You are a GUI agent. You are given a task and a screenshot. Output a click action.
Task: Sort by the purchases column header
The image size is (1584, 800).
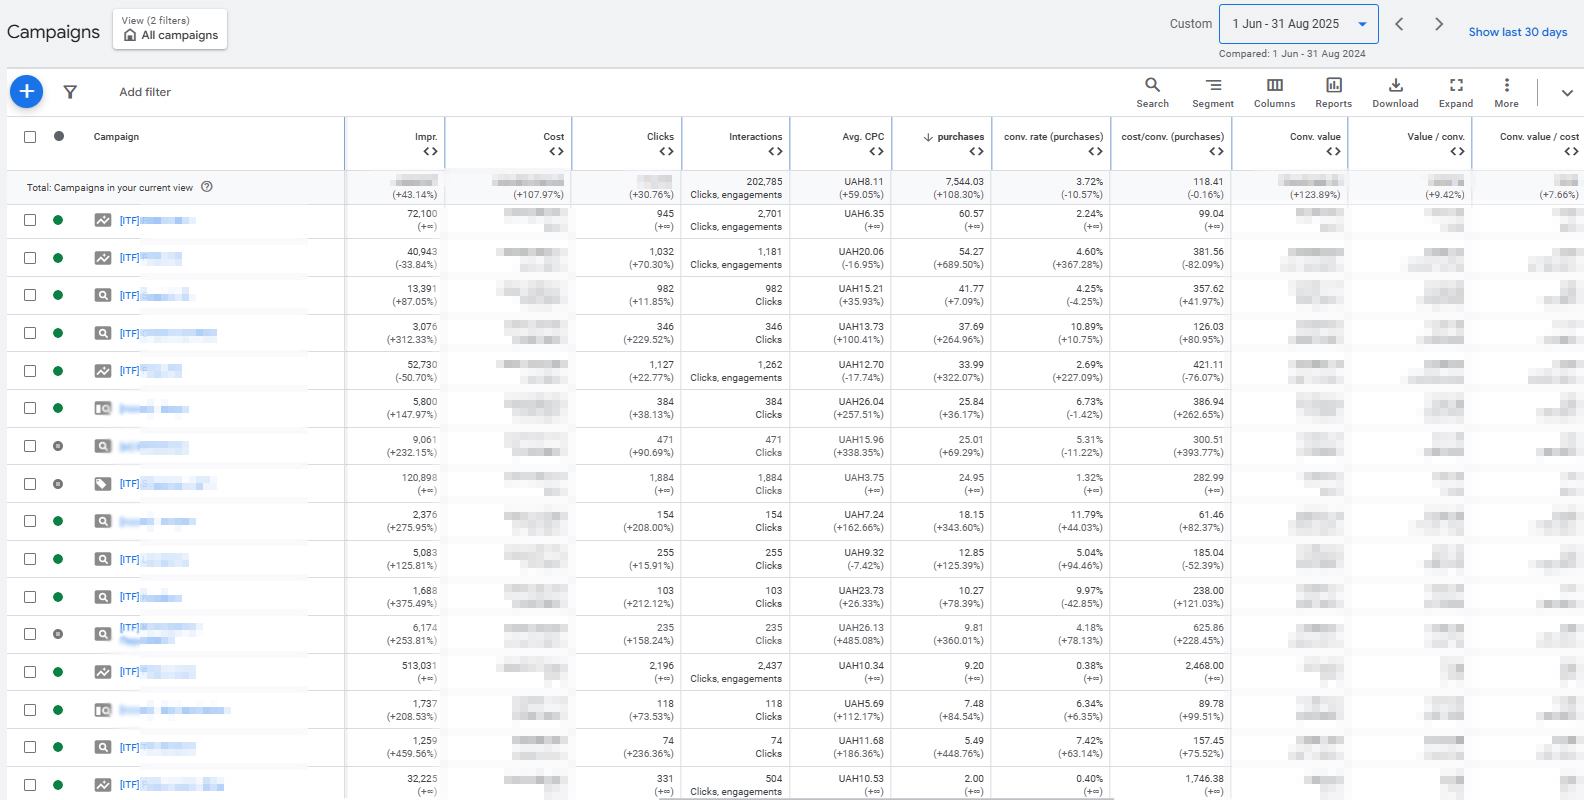point(959,137)
